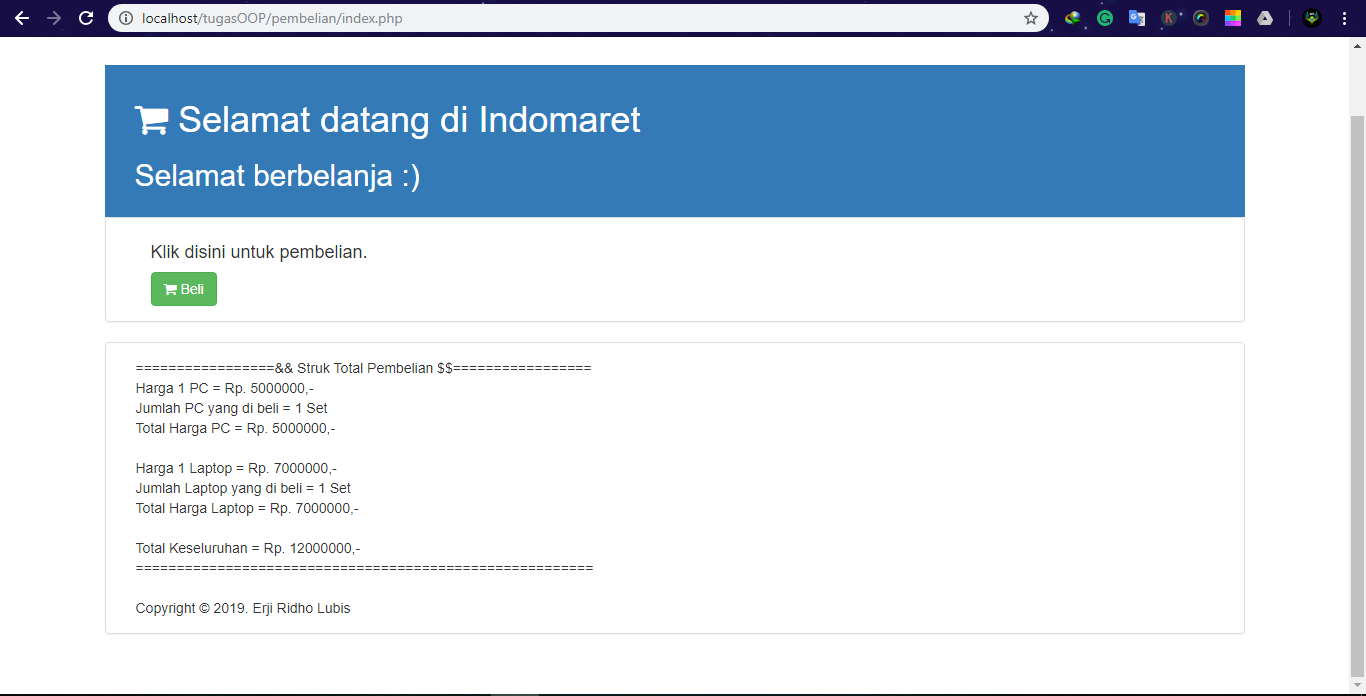Click the green Beli button
The height and width of the screenshot is (696, 1366).
tap(184, 289)
